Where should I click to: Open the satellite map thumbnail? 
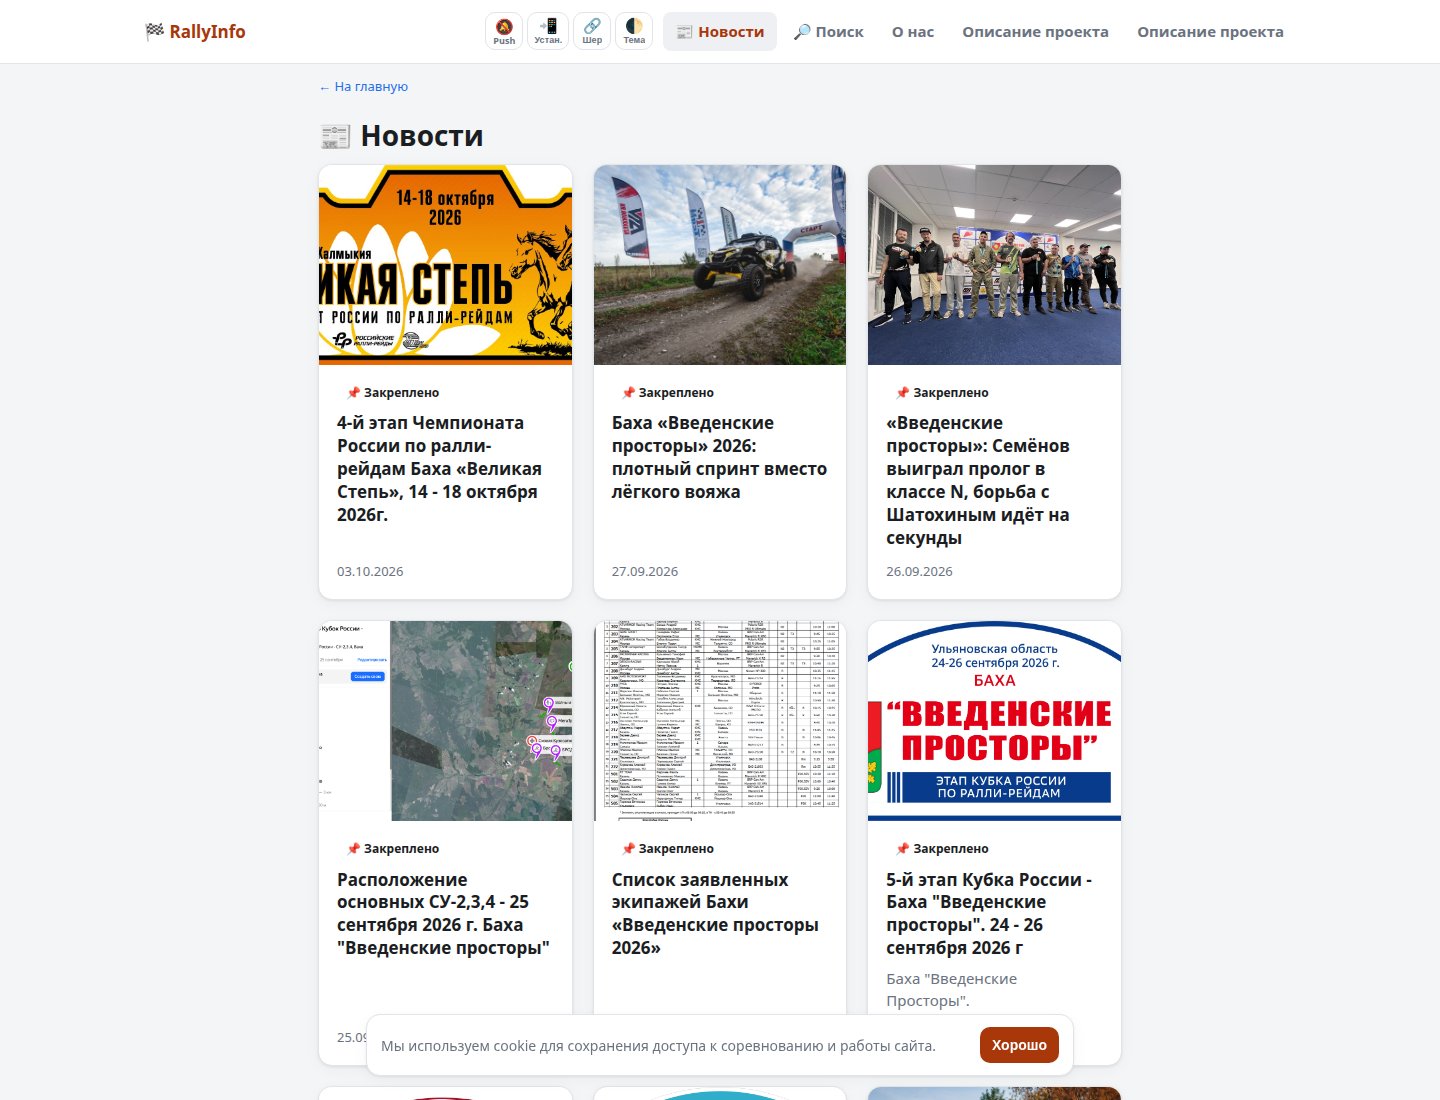pyautogui.click(x=445, y=721)
